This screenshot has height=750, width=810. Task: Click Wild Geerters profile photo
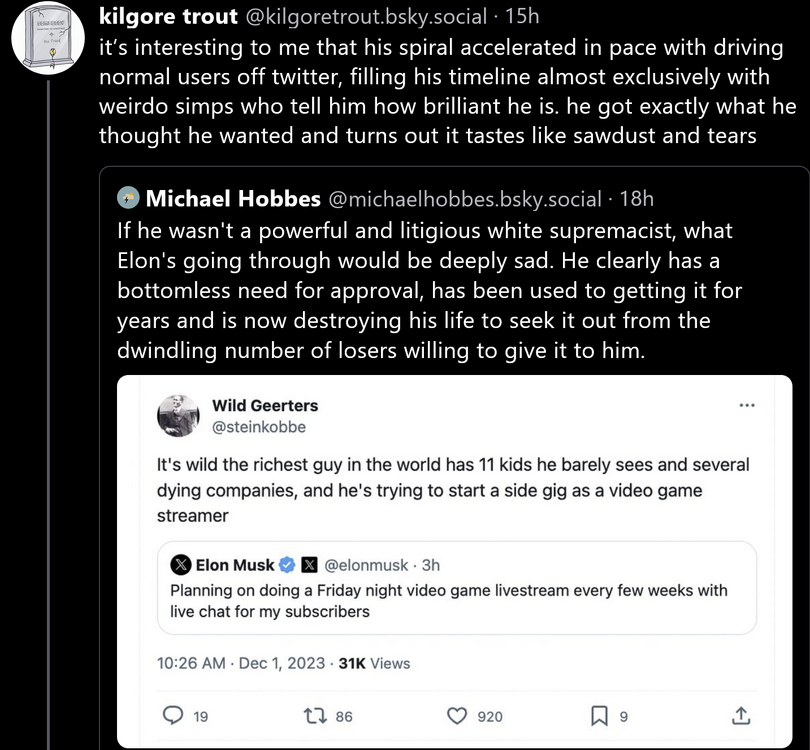coord(178,415)
